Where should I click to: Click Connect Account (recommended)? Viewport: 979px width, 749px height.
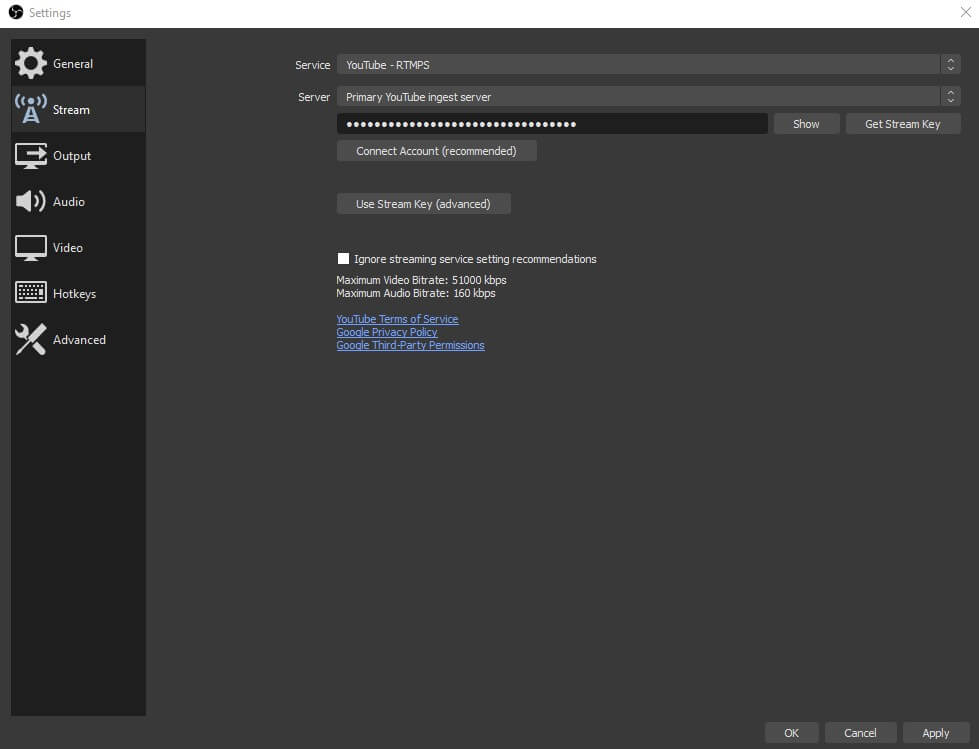pos(436,150)
